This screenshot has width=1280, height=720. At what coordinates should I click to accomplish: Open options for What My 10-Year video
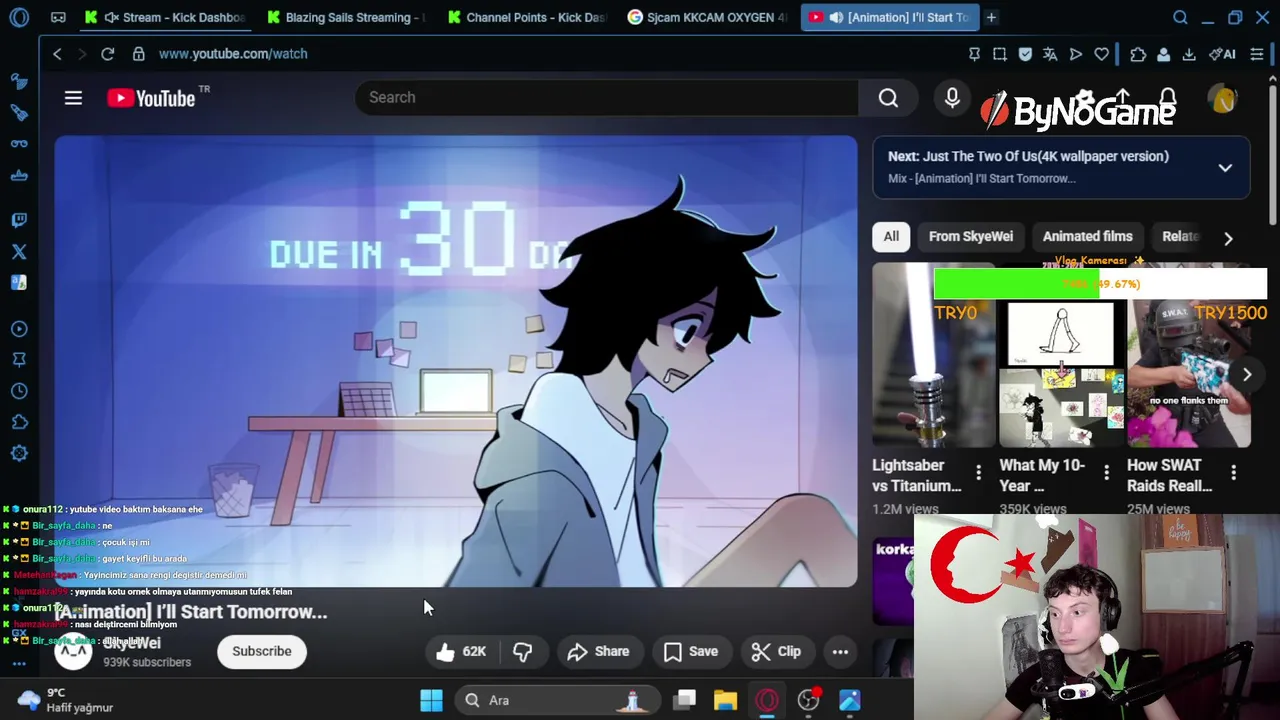[1106, 472]
